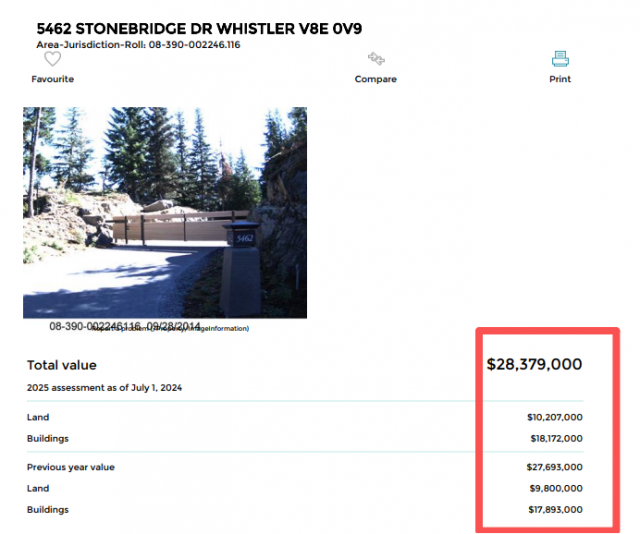Image resolution: width=640 pixels, height=534 pixels.
Task: Select the Favourite text label
Action: click(53, 79)
